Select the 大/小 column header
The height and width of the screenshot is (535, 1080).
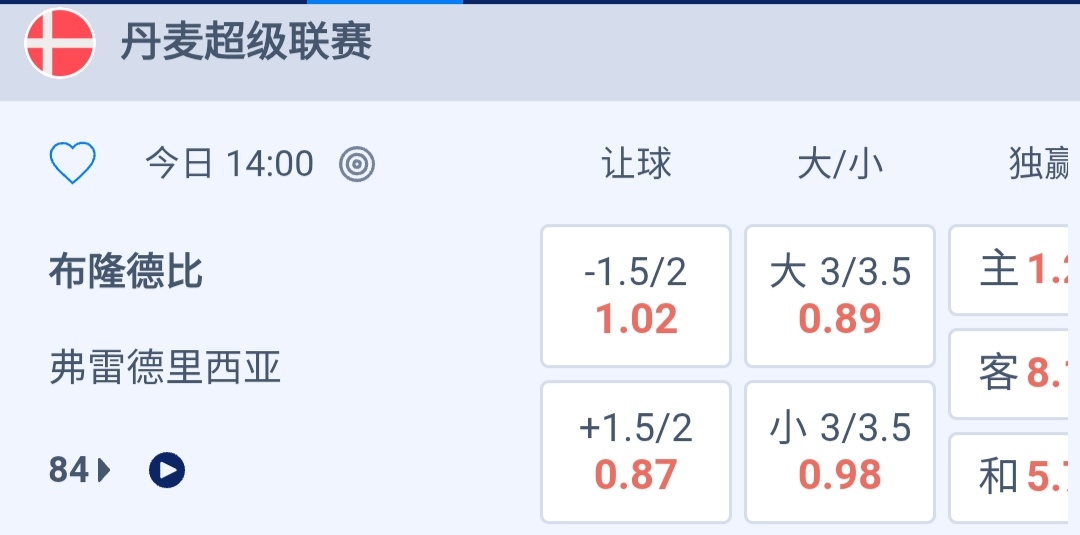[840, 164]
